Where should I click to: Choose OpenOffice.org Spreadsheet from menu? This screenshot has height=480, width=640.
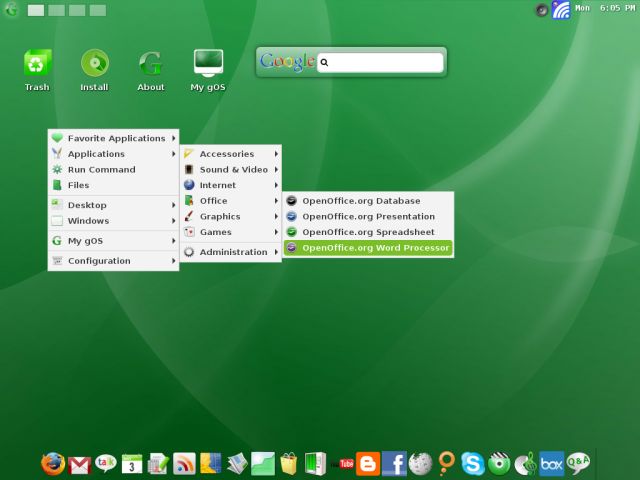[x=367, y=232]
